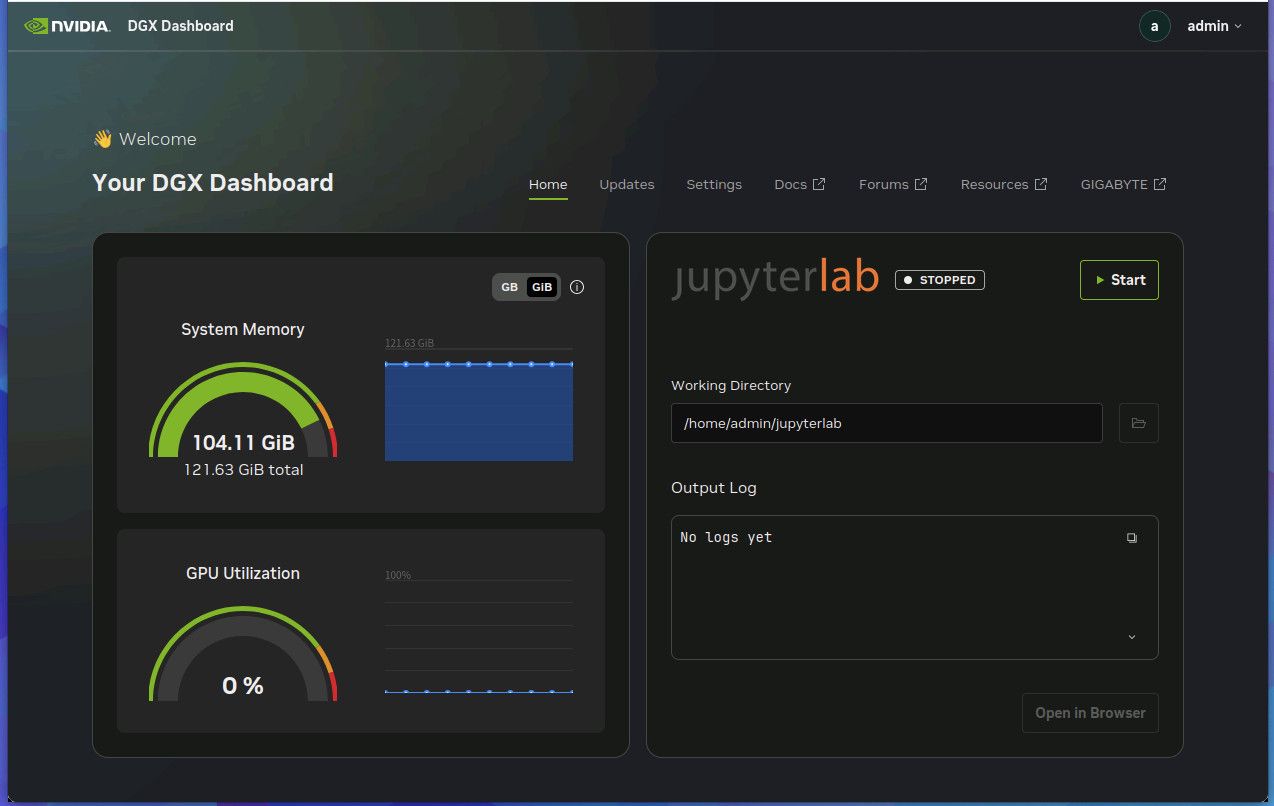Screen dimensions: 1274x806
Task: Click the System Memory gauge
Action: click(x=243, y=409)
